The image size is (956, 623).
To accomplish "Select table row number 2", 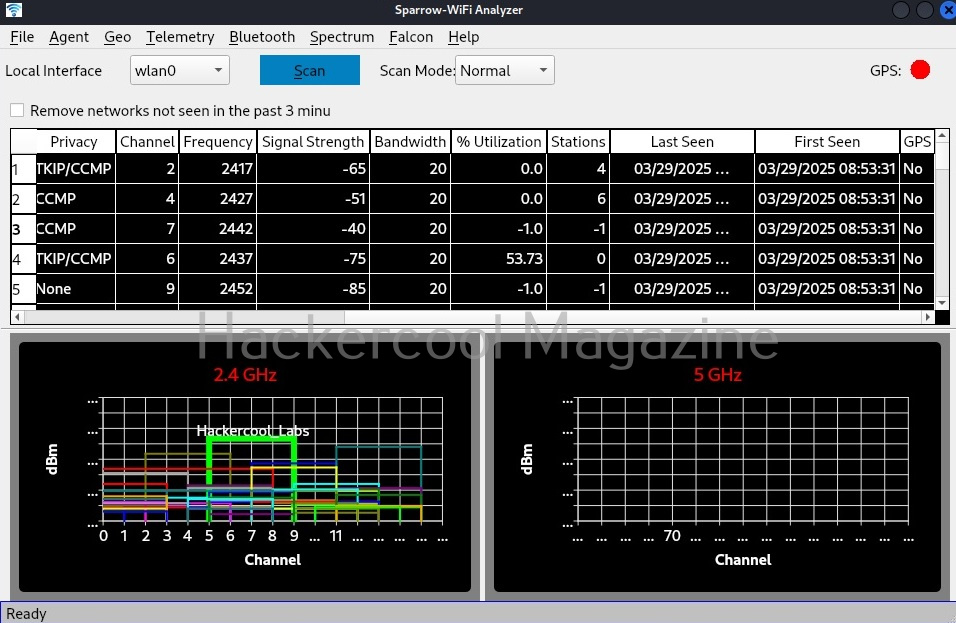I will (x=23, y=199).
